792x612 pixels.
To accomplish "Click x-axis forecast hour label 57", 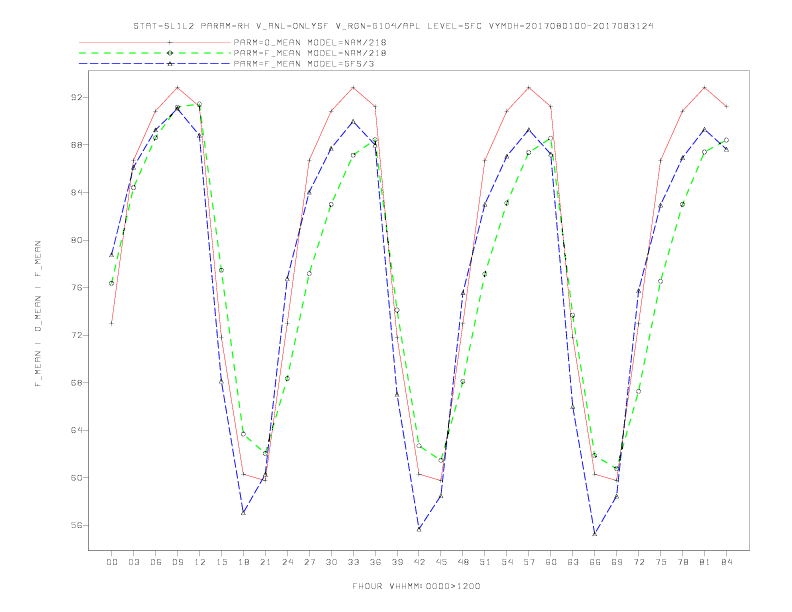I will tap(529, 562).
